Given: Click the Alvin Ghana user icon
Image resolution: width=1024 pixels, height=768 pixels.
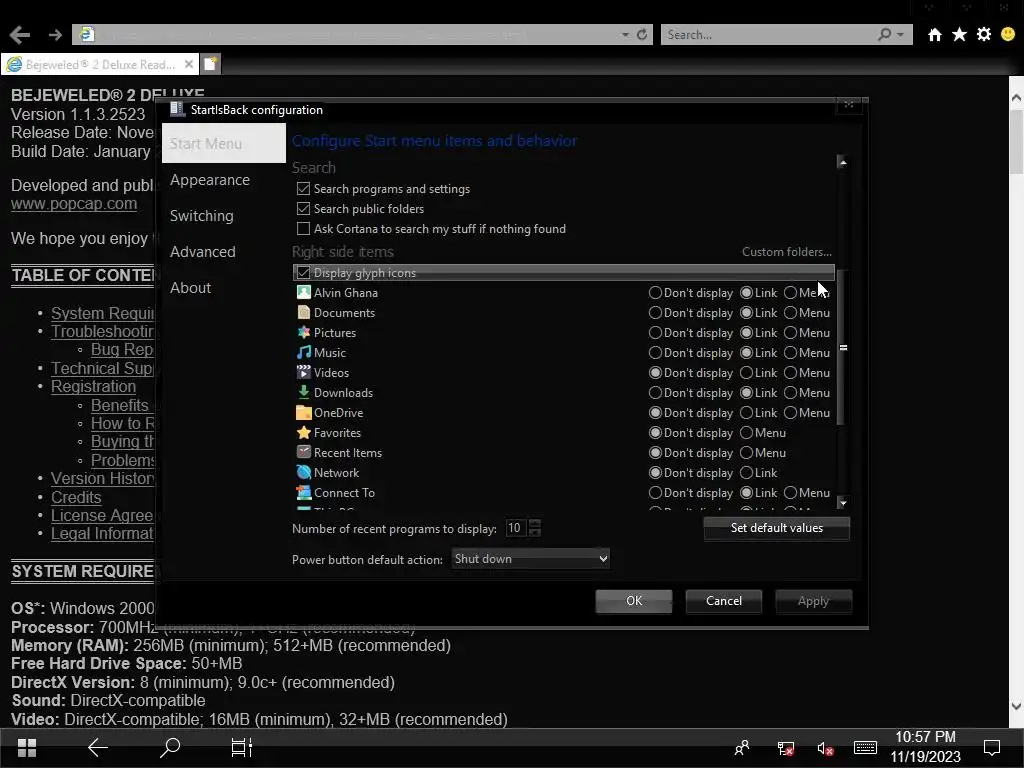Looking at the screenshot, I should click(x=304, y=293).
